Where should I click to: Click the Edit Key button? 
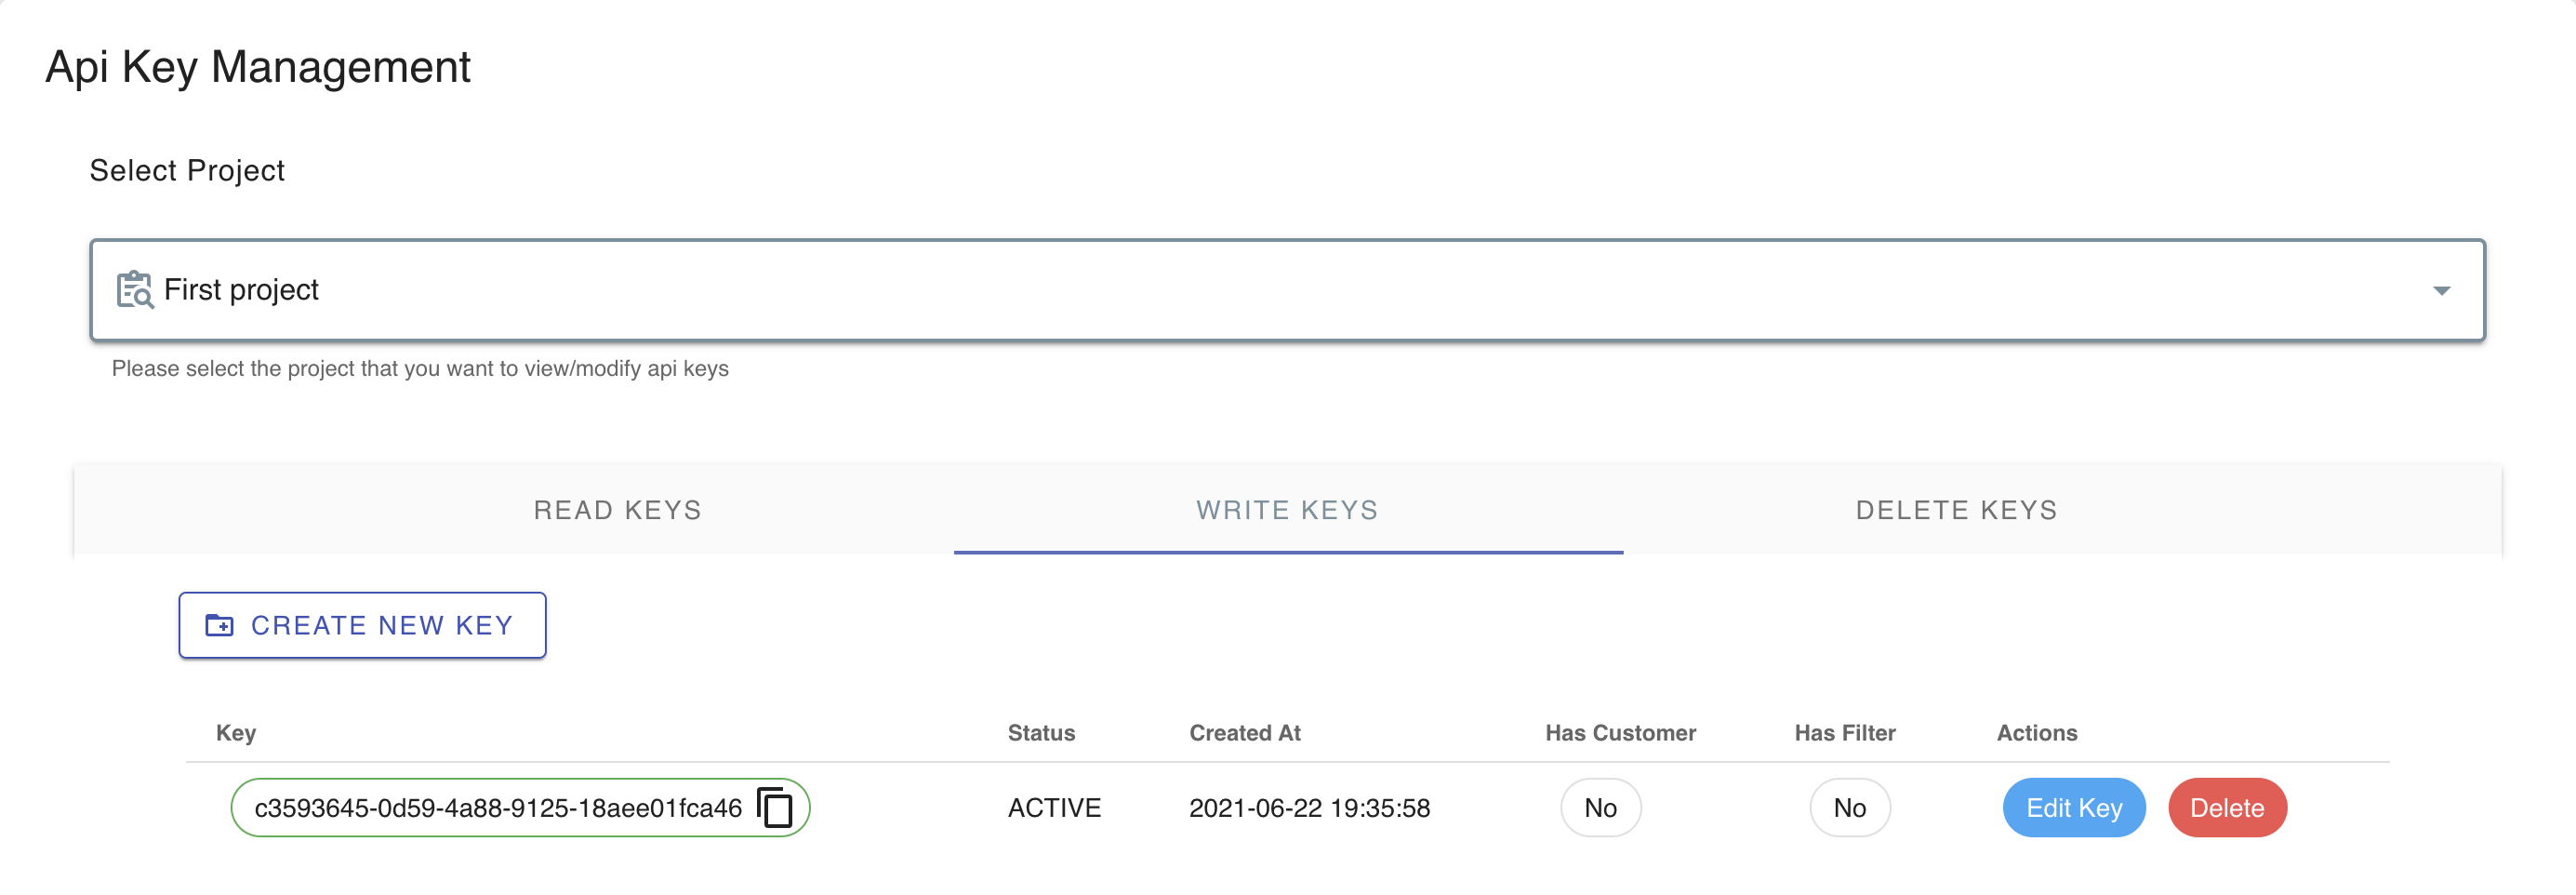tap(2073, 807)
